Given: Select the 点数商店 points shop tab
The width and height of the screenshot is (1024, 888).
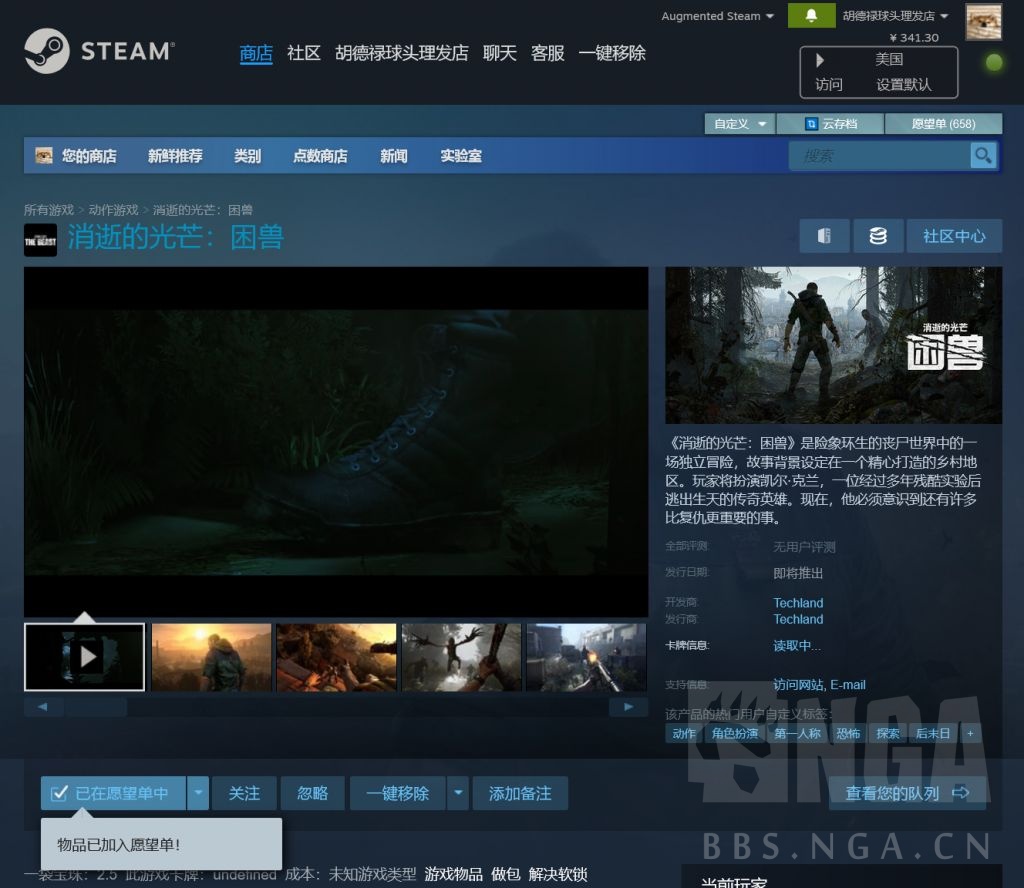Looking at the screenshot, I should point(320,156).
